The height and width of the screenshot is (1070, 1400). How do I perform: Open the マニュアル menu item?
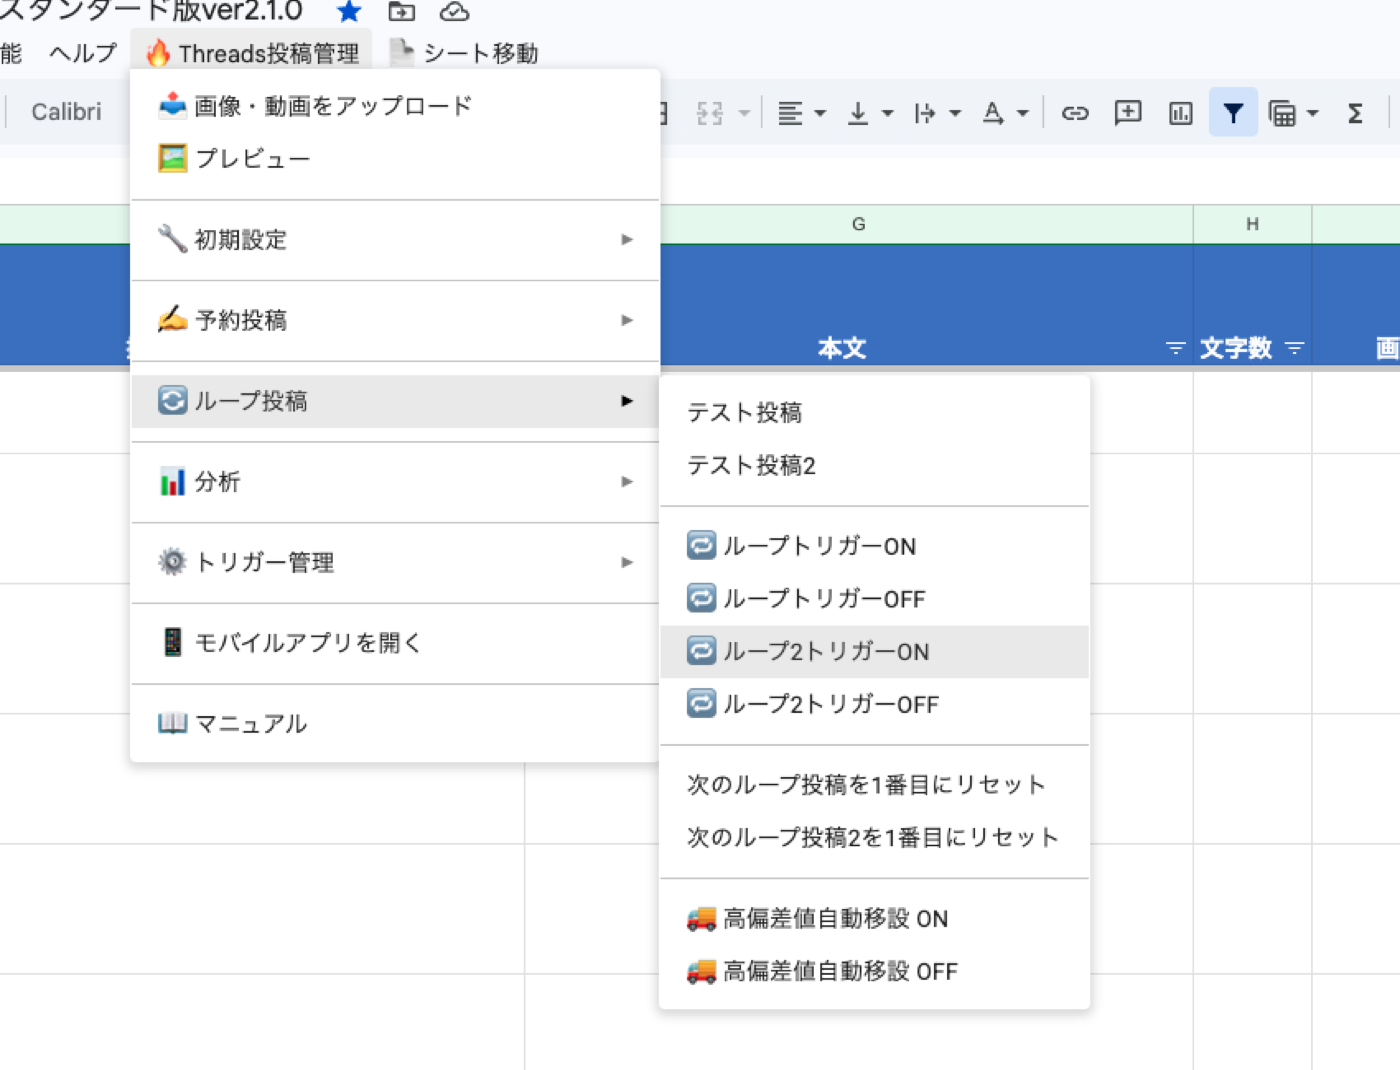tap(395, 723)
